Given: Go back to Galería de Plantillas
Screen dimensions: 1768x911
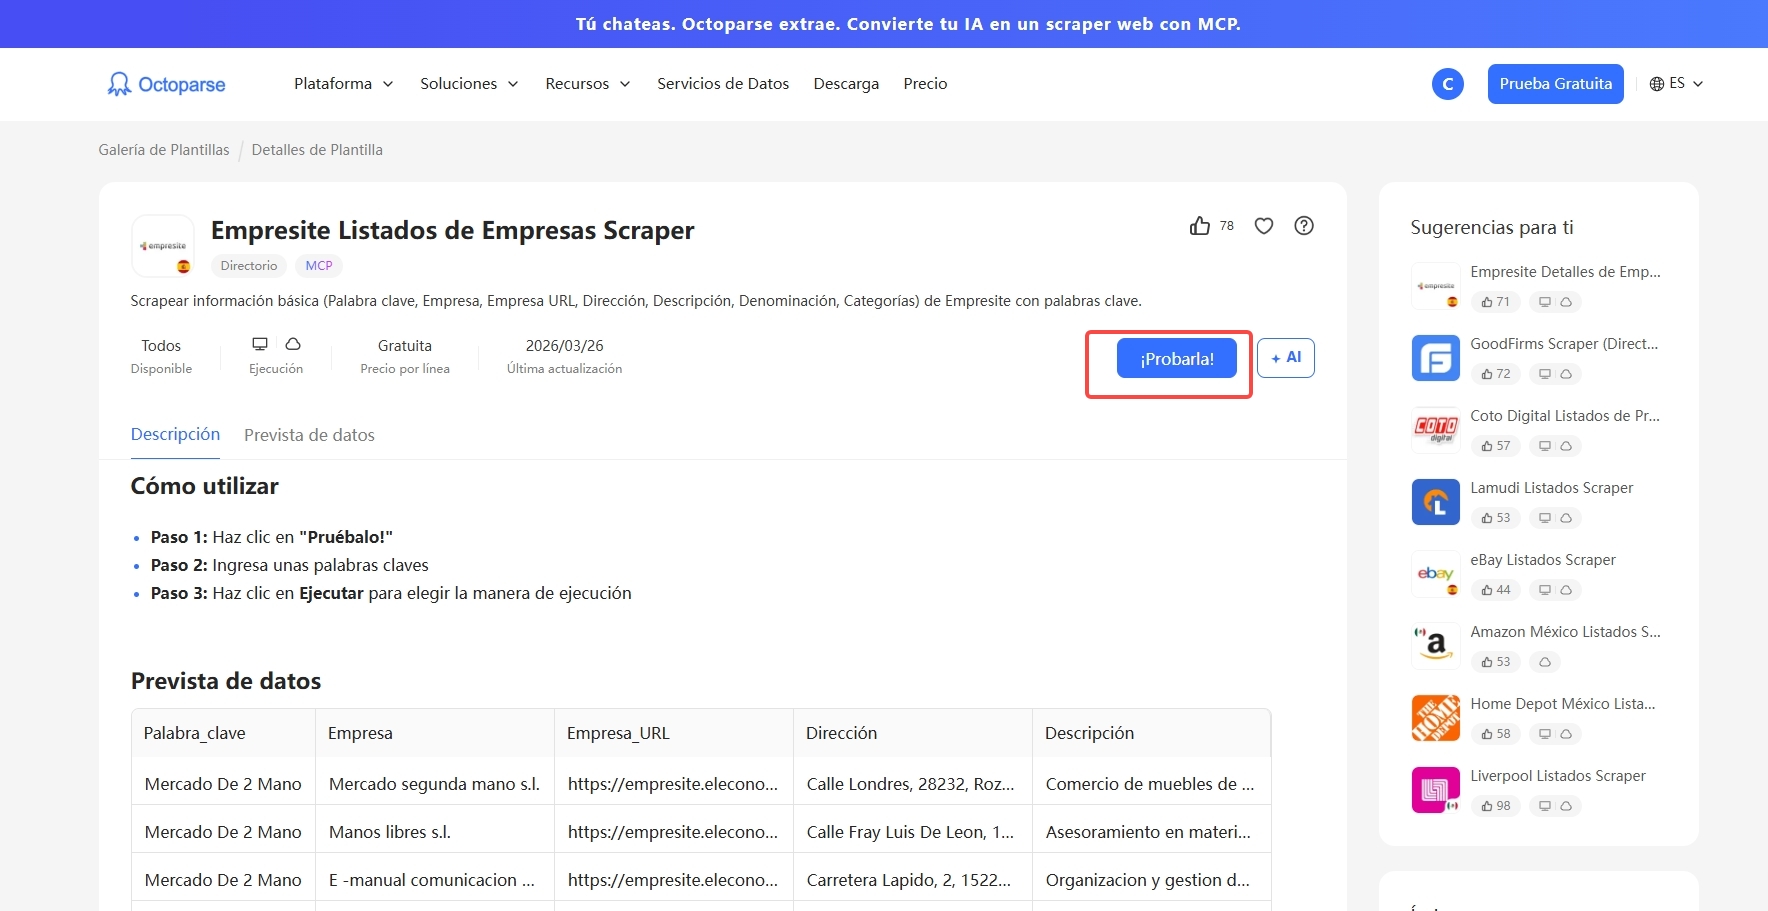Looking at the screenshot, I should click(x=164, y=150).
